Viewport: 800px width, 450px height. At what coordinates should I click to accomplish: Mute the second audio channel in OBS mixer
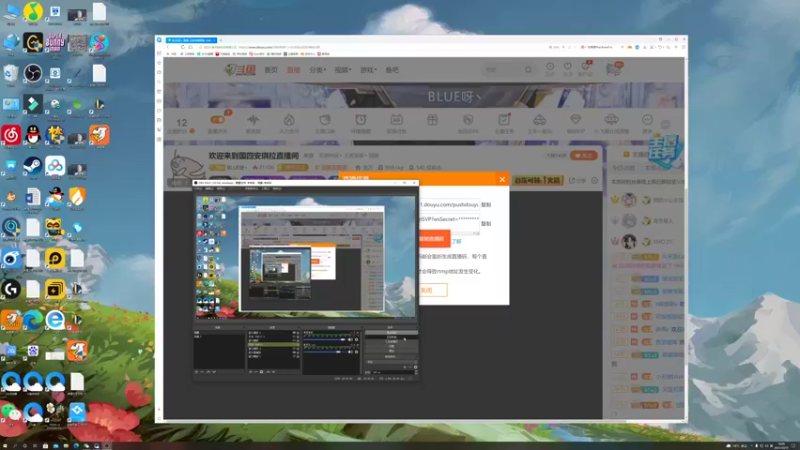coord(351,352)
